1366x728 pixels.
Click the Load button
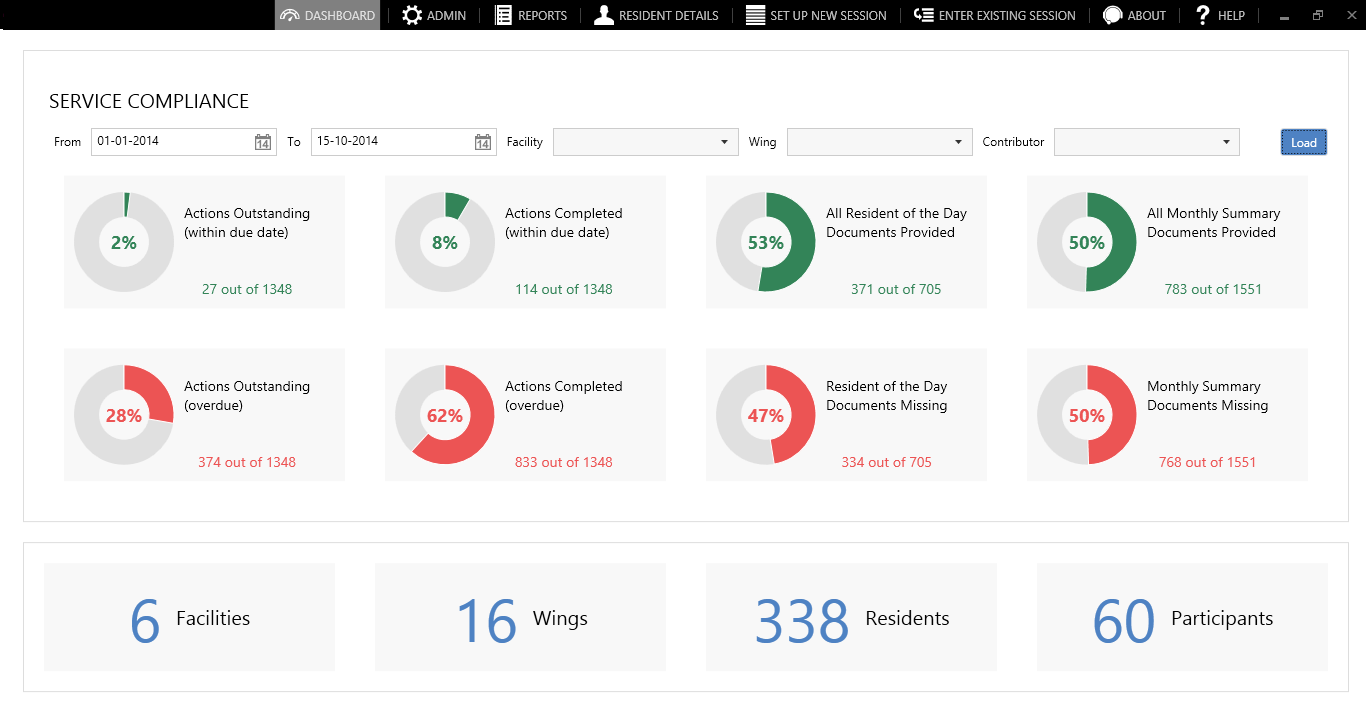tap(1304, 142)
